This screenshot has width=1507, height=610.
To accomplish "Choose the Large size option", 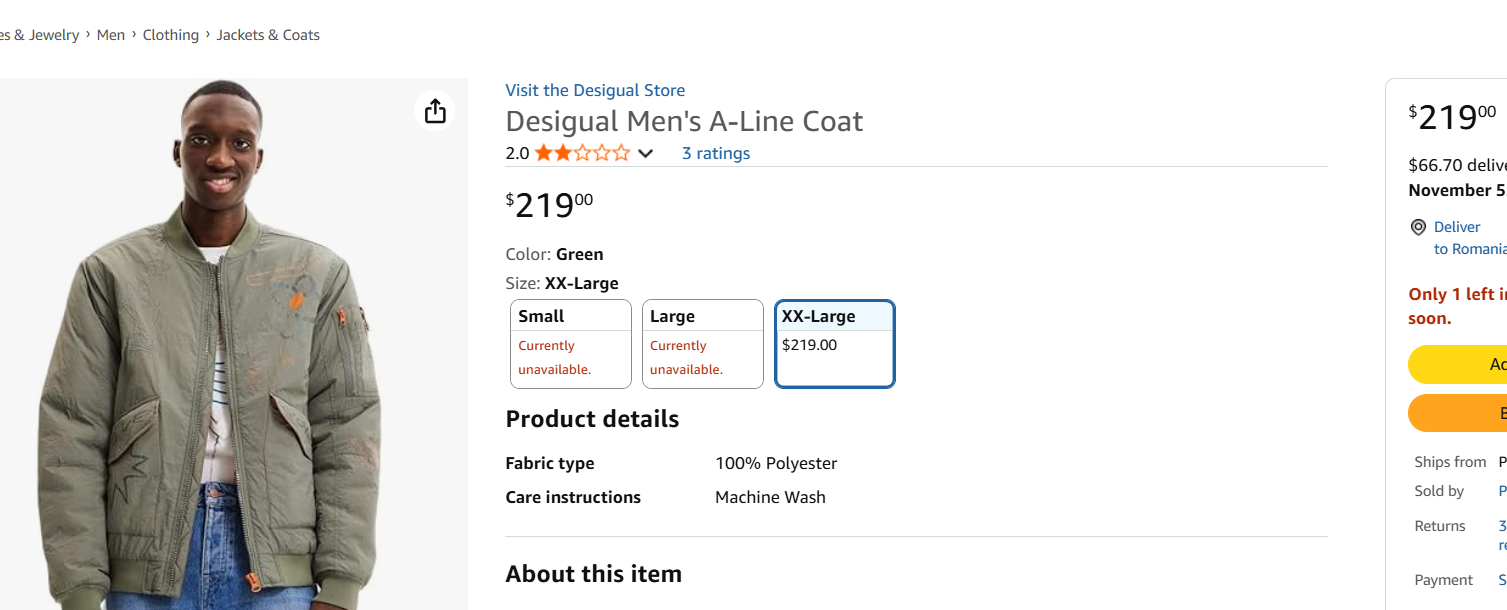I will click(703, 343).
